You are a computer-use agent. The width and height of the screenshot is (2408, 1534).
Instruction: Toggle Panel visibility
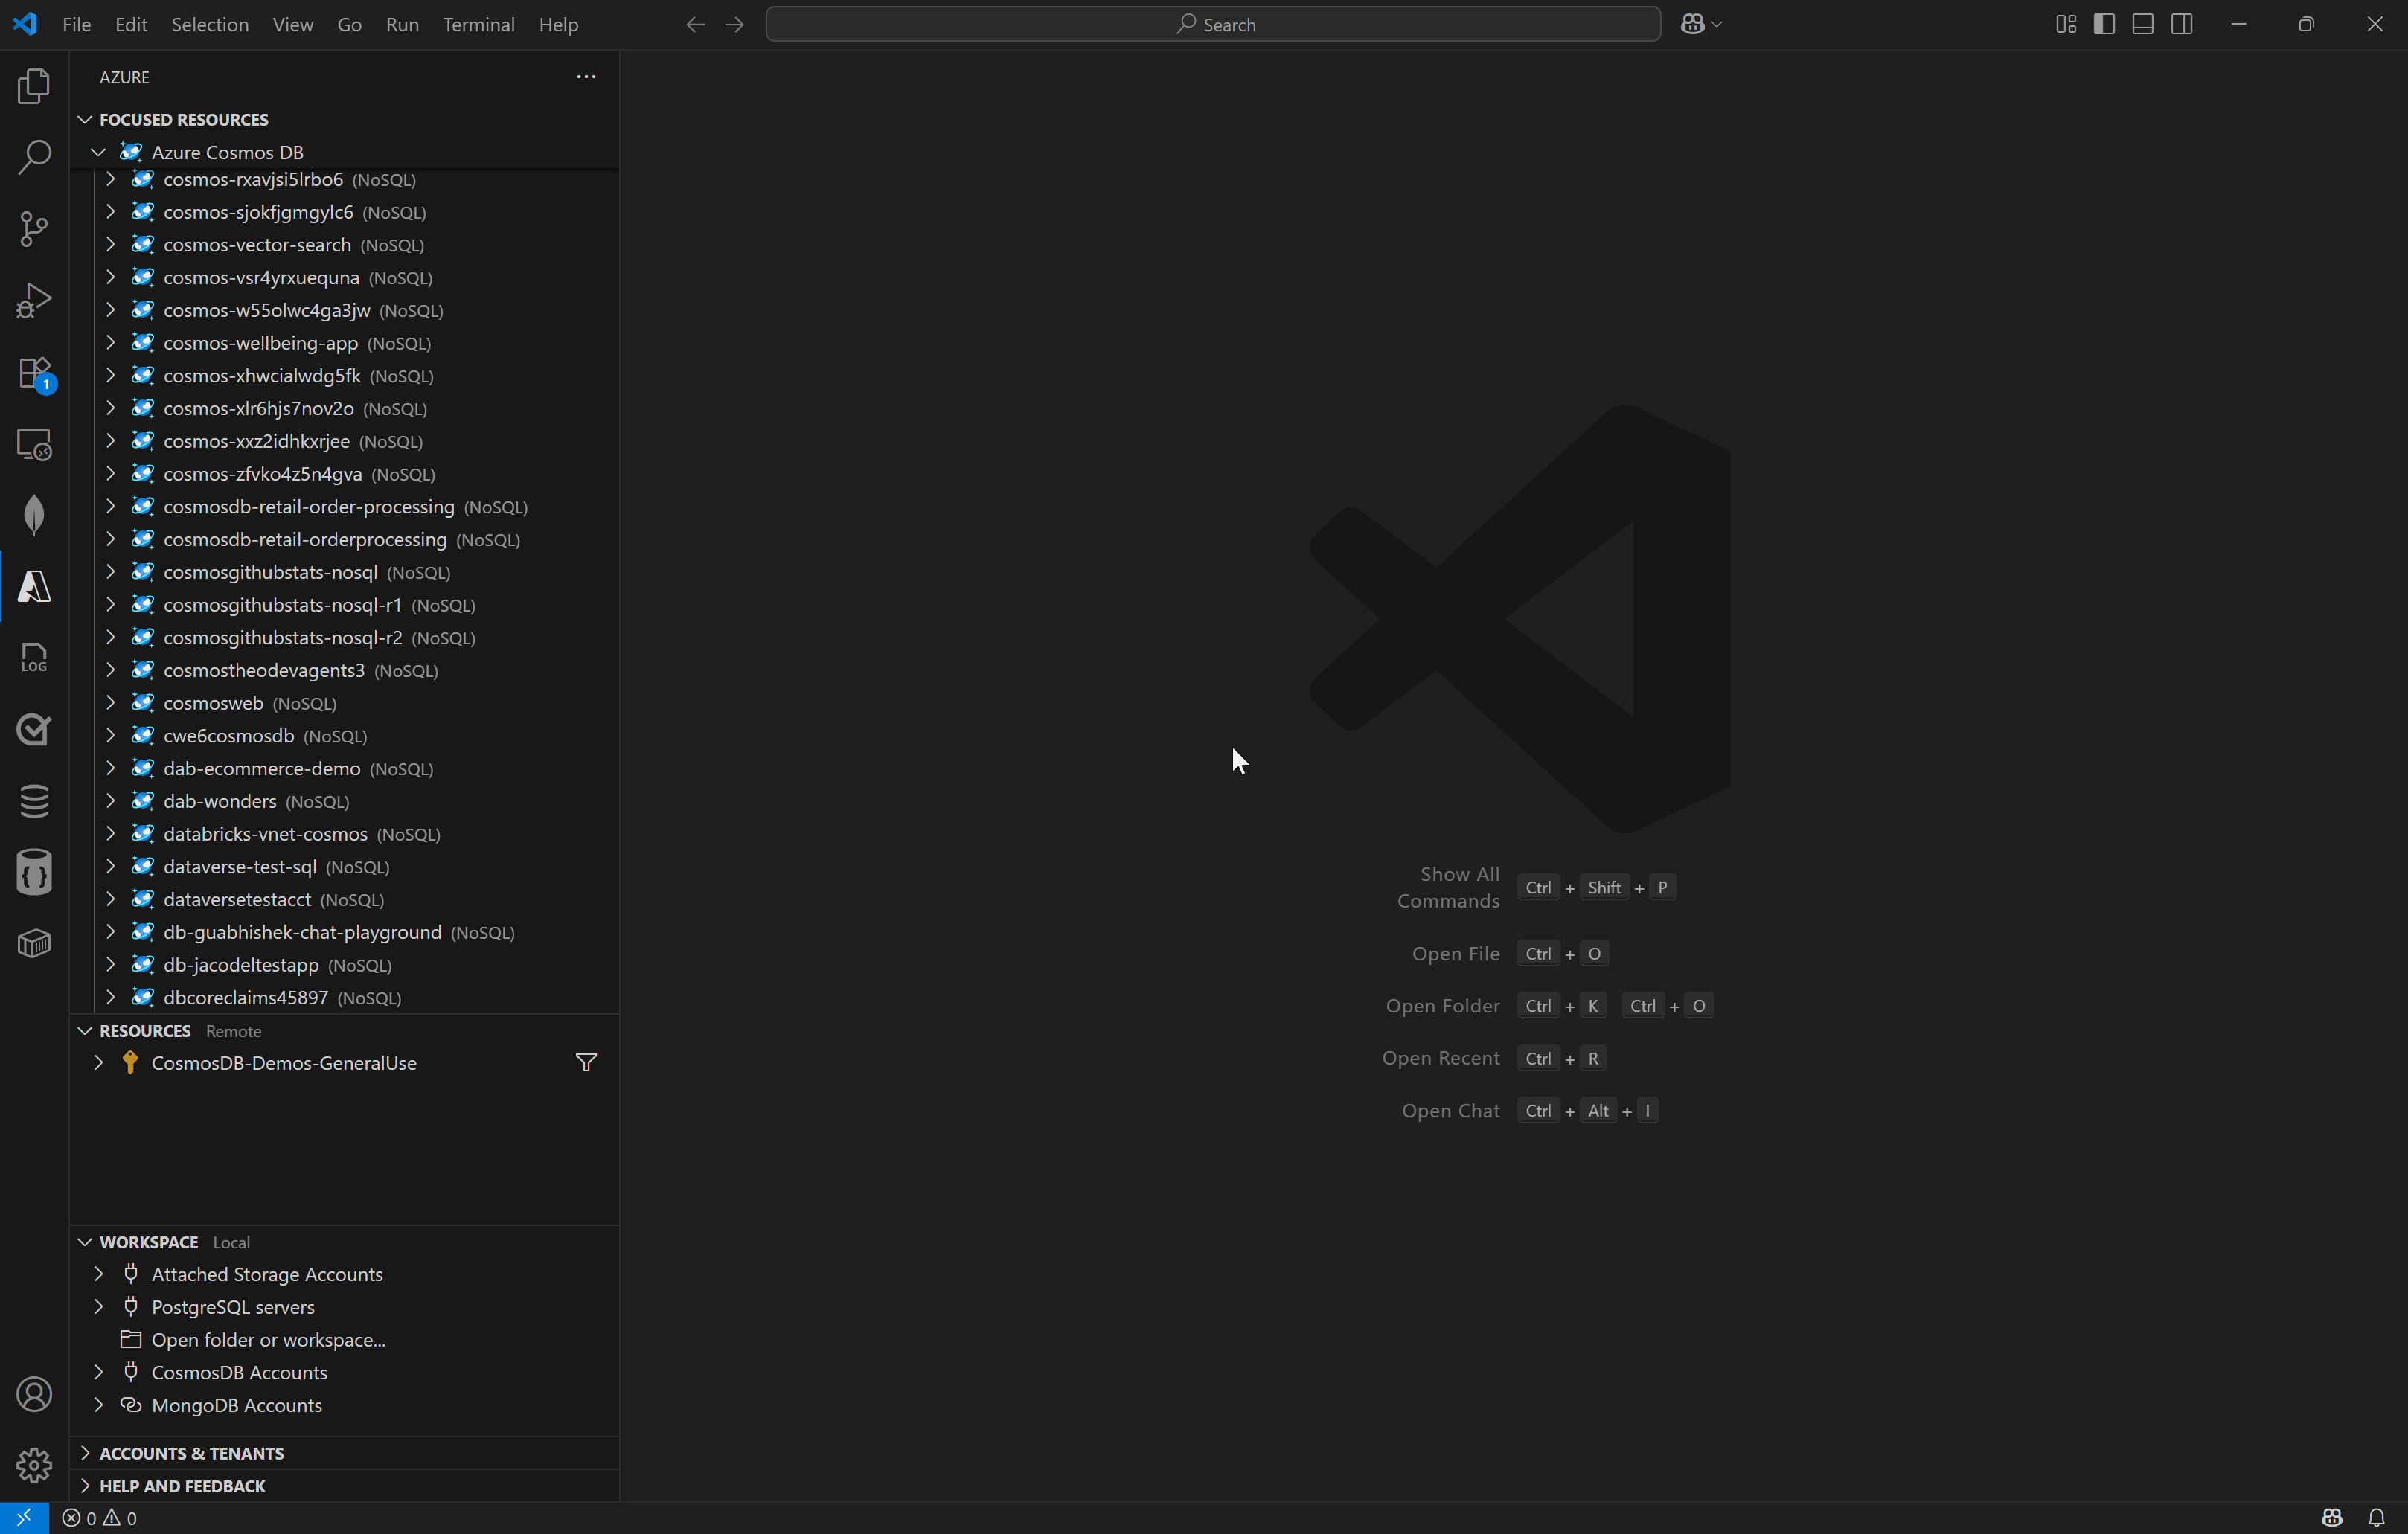[2143, 24]
